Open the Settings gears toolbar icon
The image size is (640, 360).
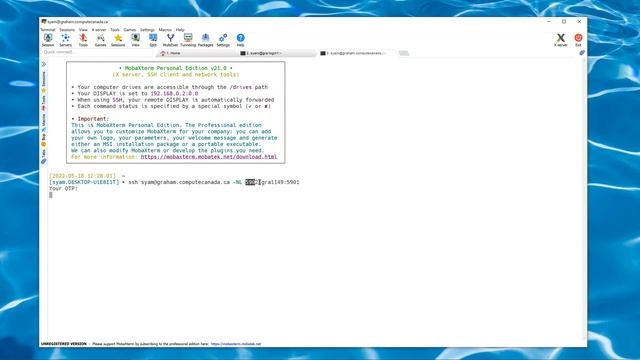coord(223,40)
